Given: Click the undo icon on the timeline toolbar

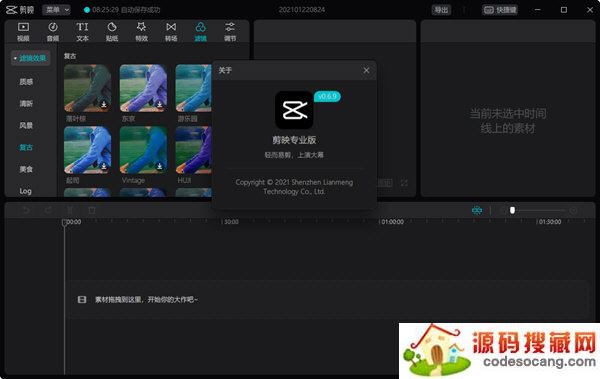Looking at the screenshot, I should coord(26,210).
